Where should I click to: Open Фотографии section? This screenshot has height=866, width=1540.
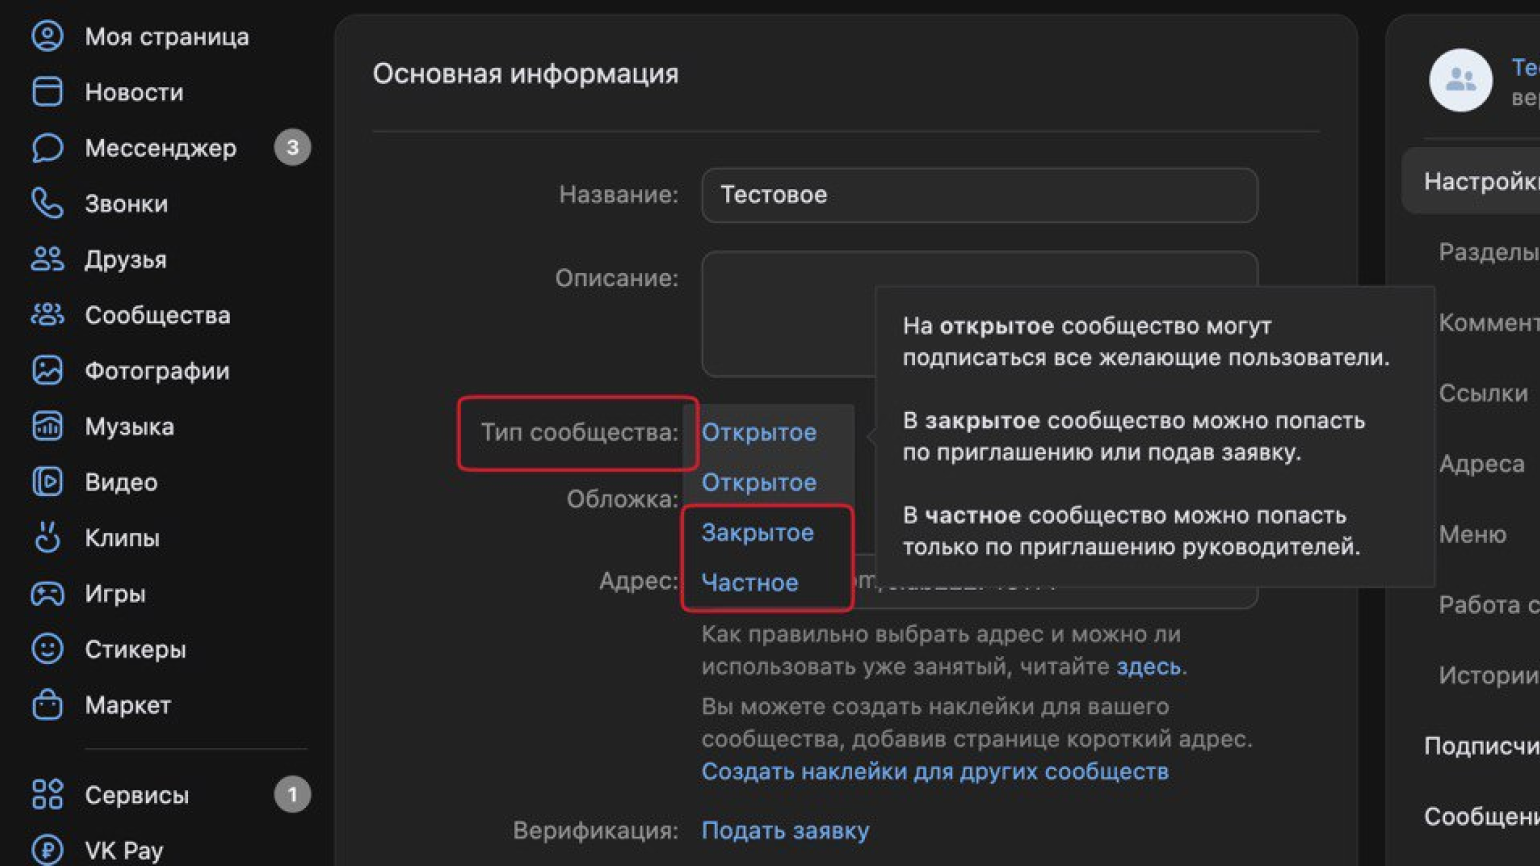pos(157,371)
